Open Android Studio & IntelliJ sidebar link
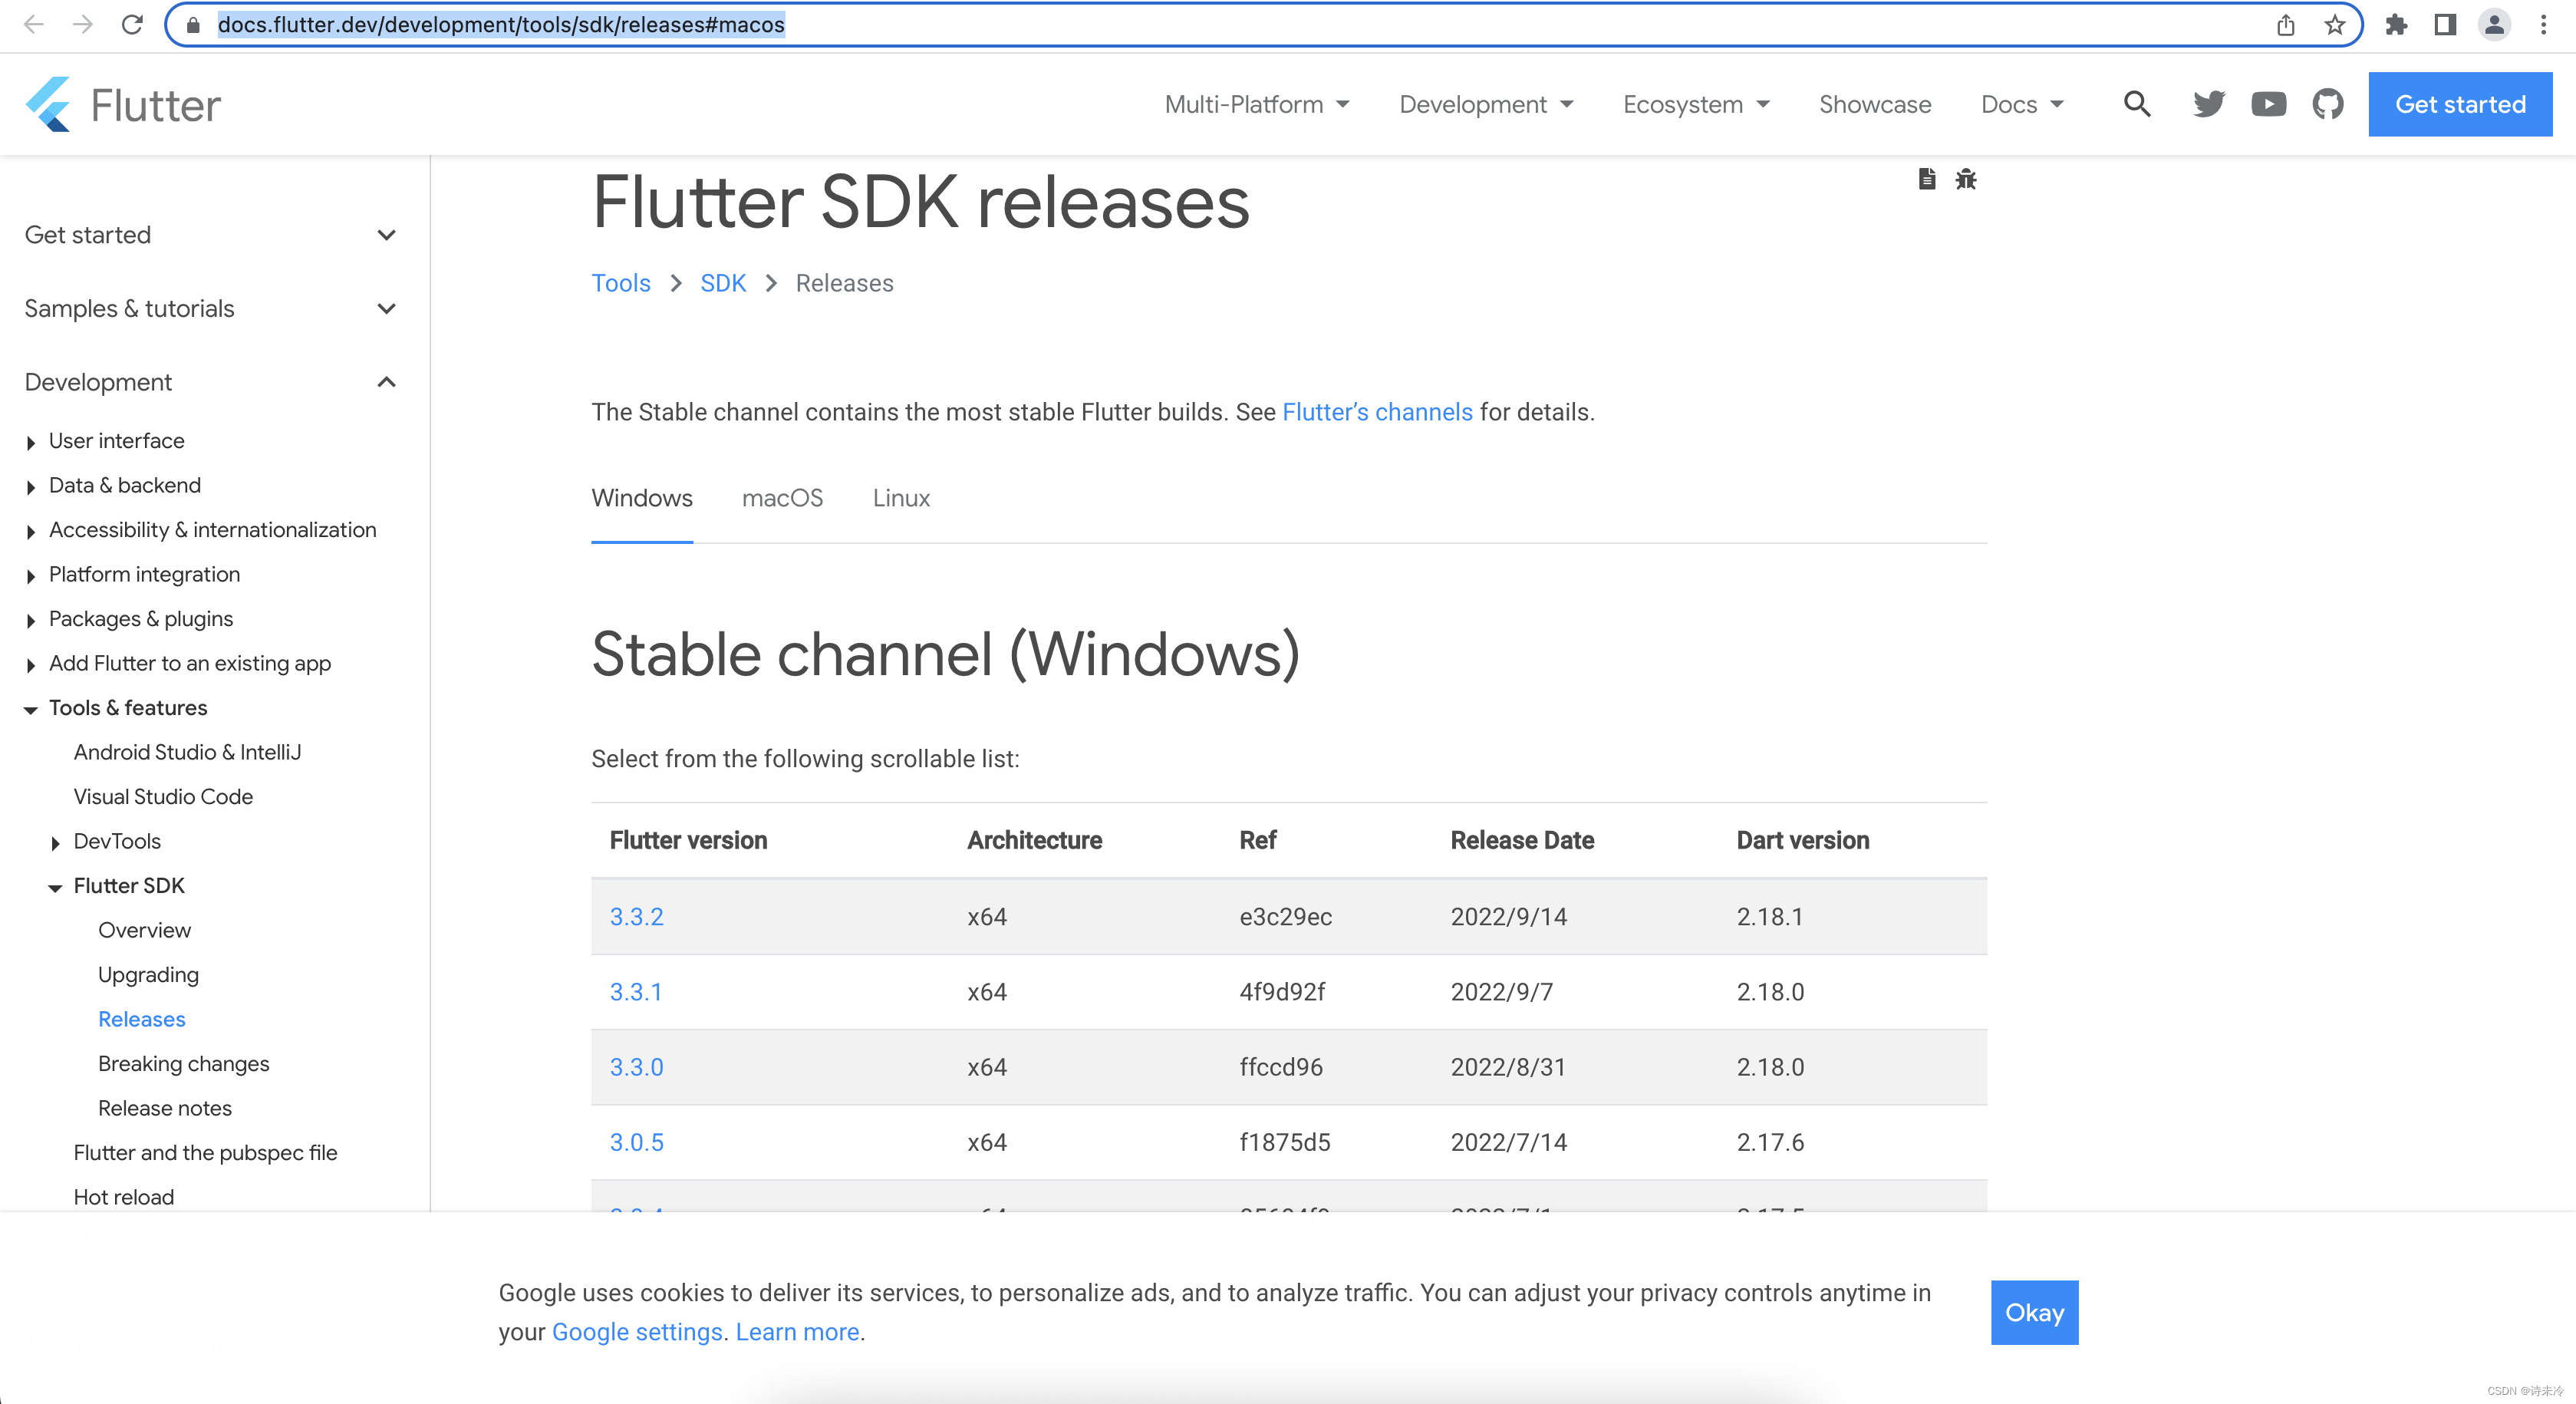The width and height of the screenshot is (2576, 1404). pos(187,752)
